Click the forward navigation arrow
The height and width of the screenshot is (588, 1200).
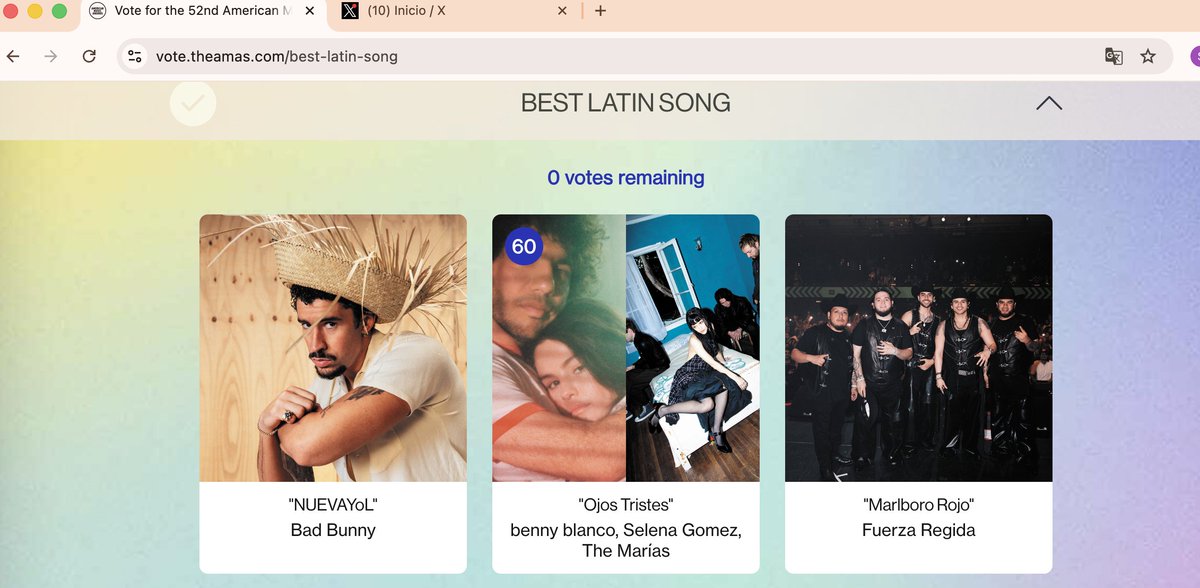[49, 57]
